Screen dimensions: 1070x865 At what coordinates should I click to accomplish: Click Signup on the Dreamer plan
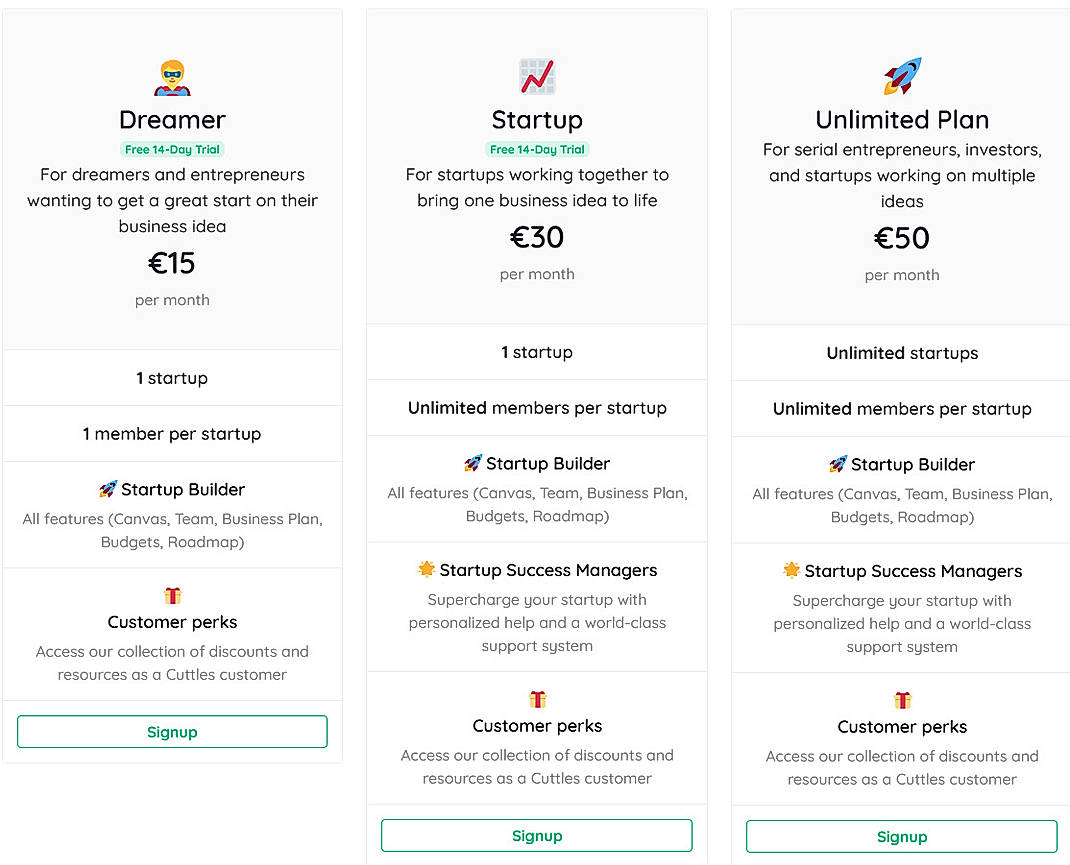click(x=172, y=731)
